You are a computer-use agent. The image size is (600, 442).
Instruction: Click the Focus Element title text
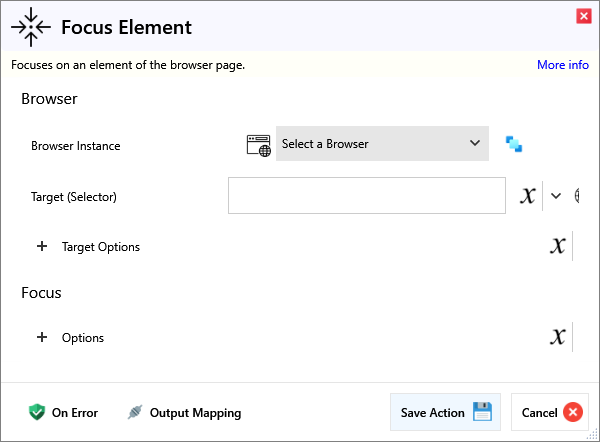(126, 27)
